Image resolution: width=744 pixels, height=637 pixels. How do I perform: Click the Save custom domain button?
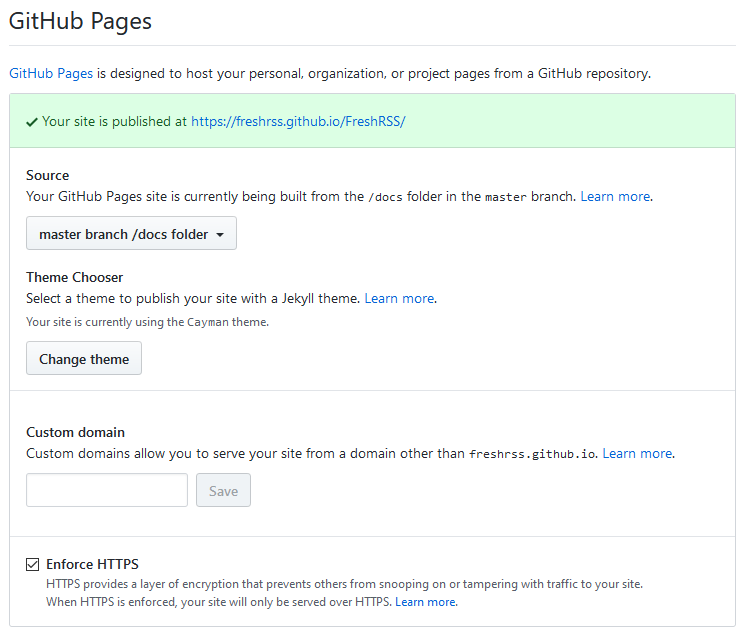click(x=223, y=490)
